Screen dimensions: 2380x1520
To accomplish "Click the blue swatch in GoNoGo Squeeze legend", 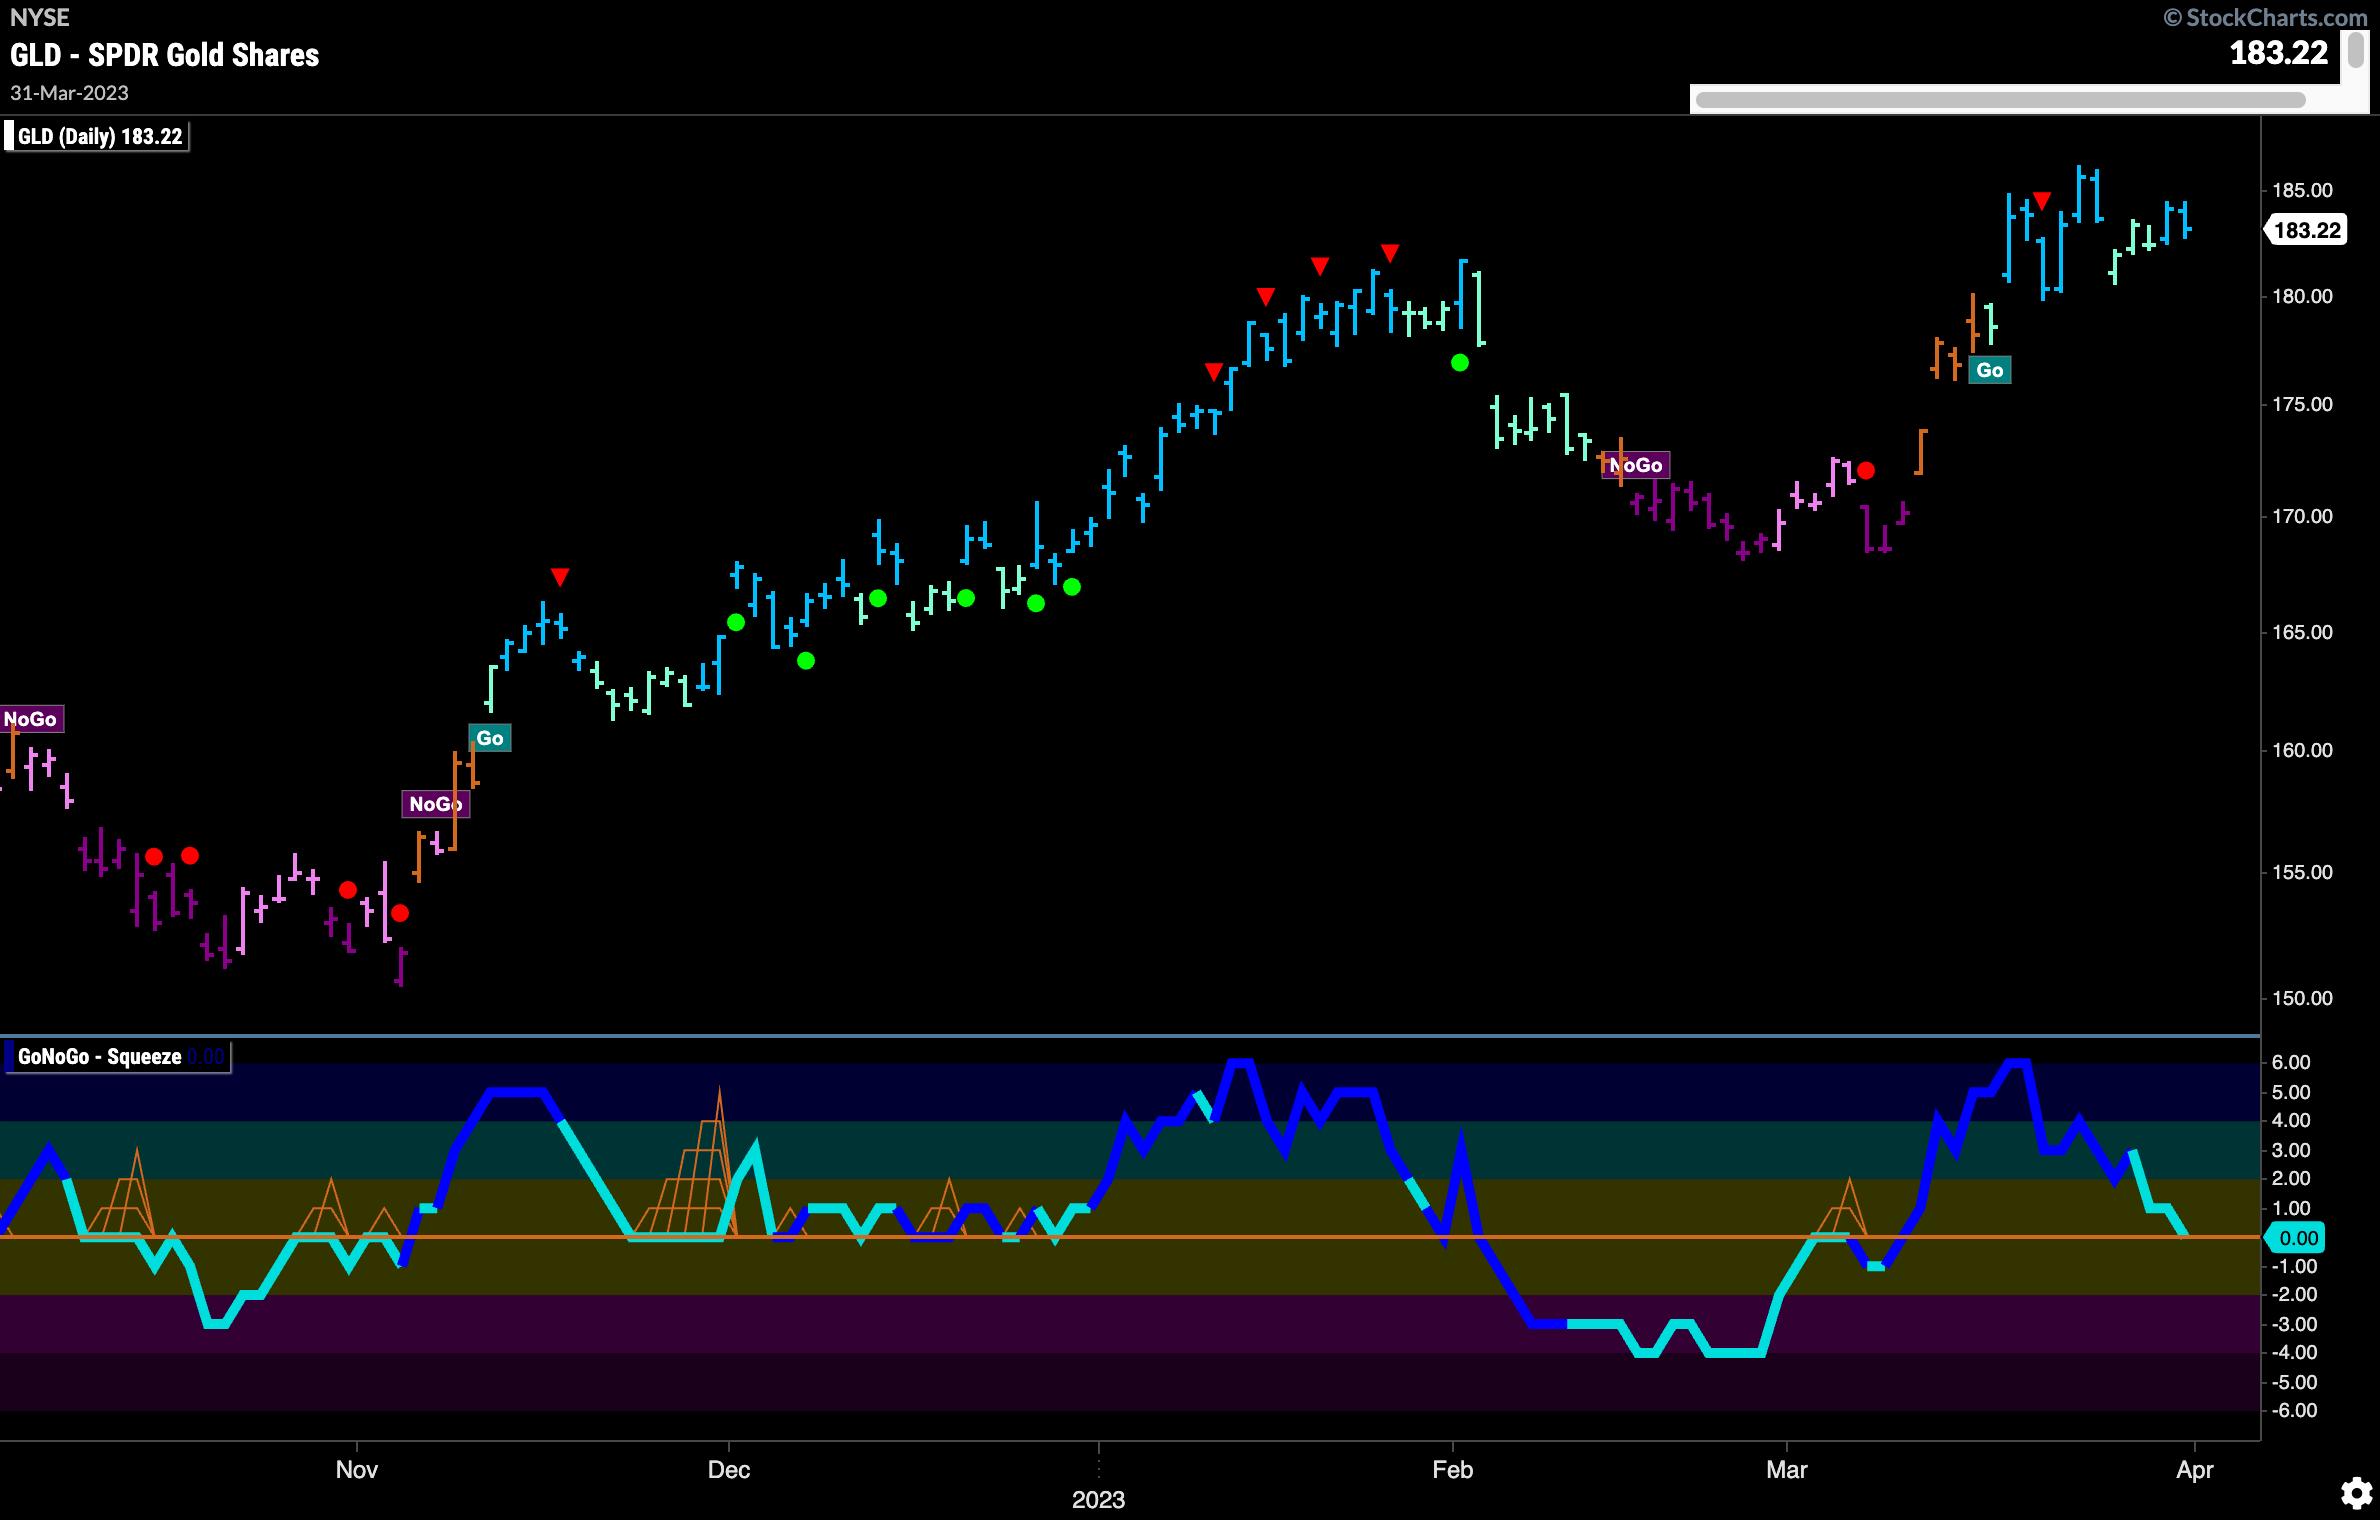I will (10, 1057).
